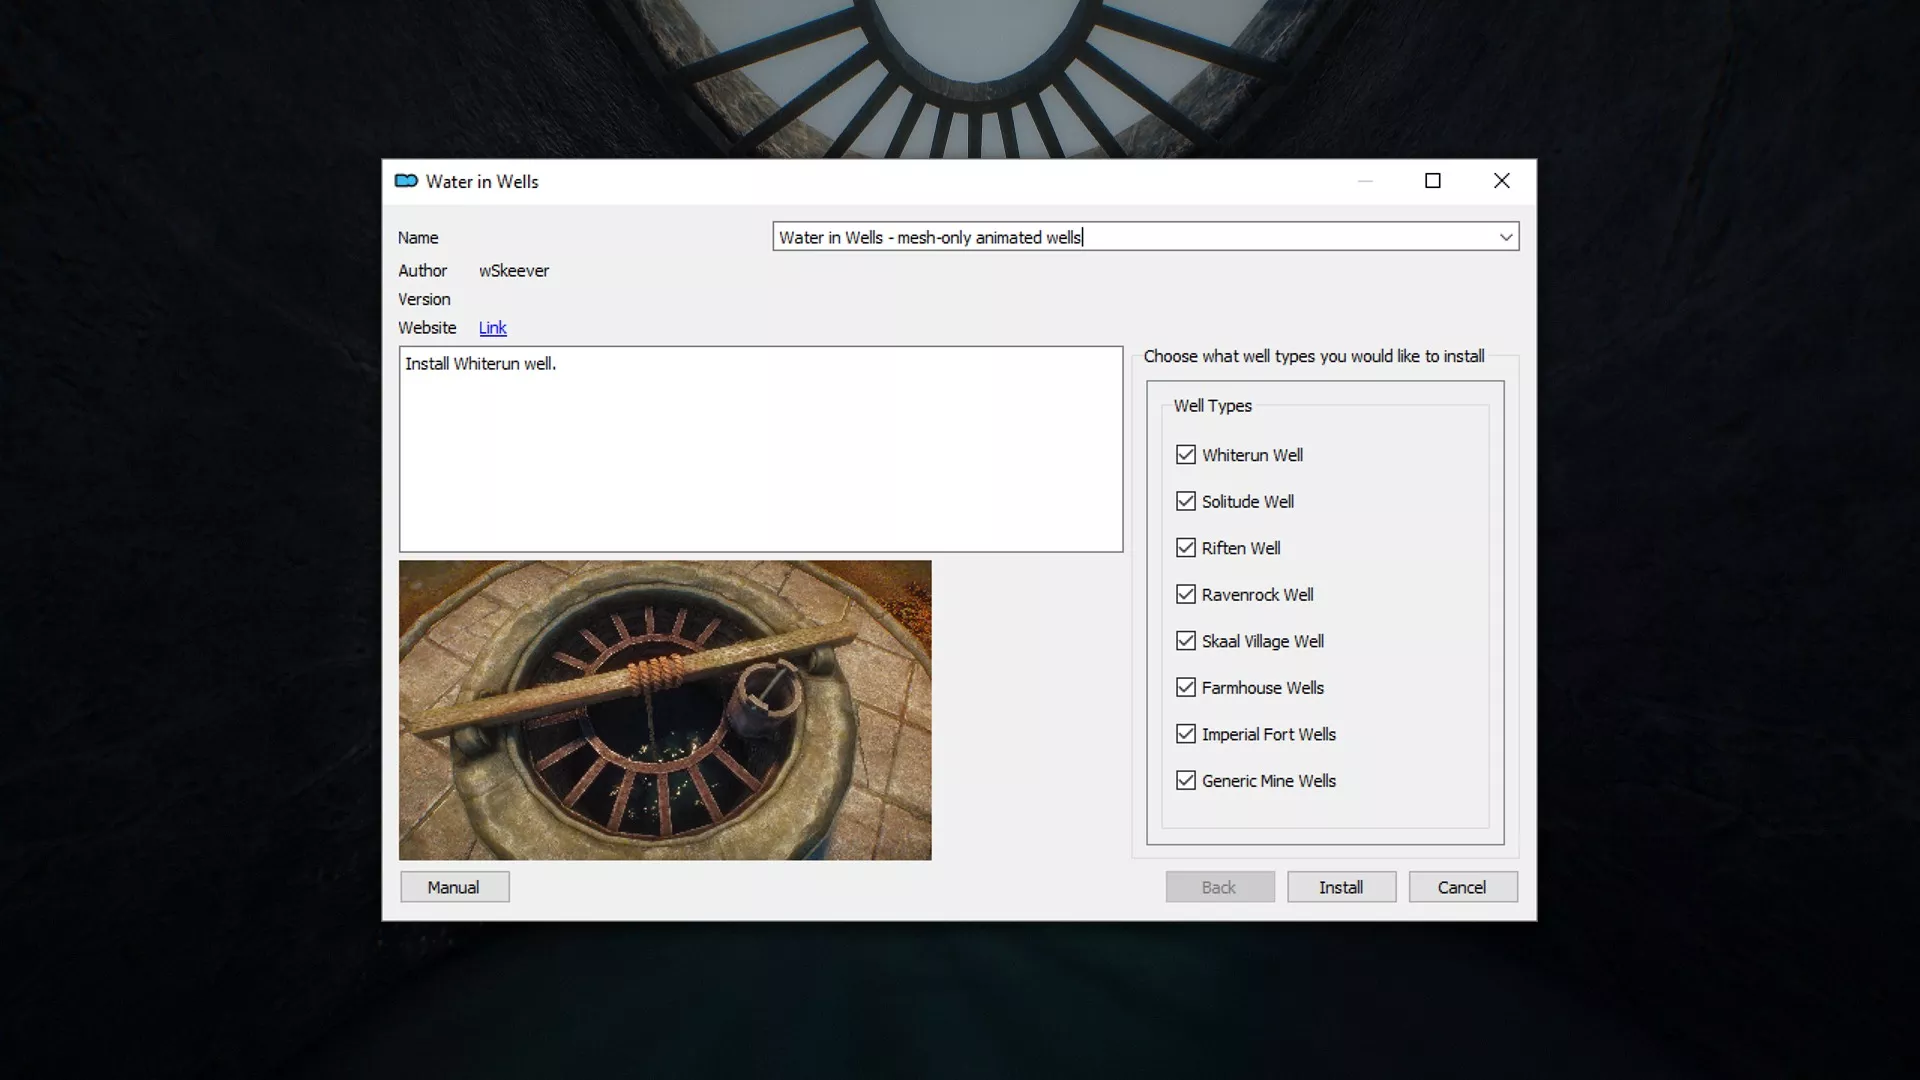Click the well preview image
1920x1080 pixels.
(x=665, y=710)
